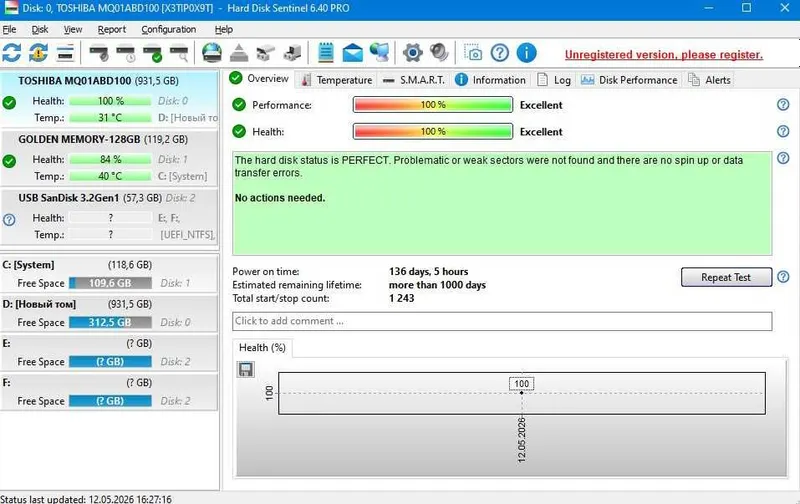The image size is (800, 504).
Task: Click the globe over disk toolbar icon
Action: 212,53
